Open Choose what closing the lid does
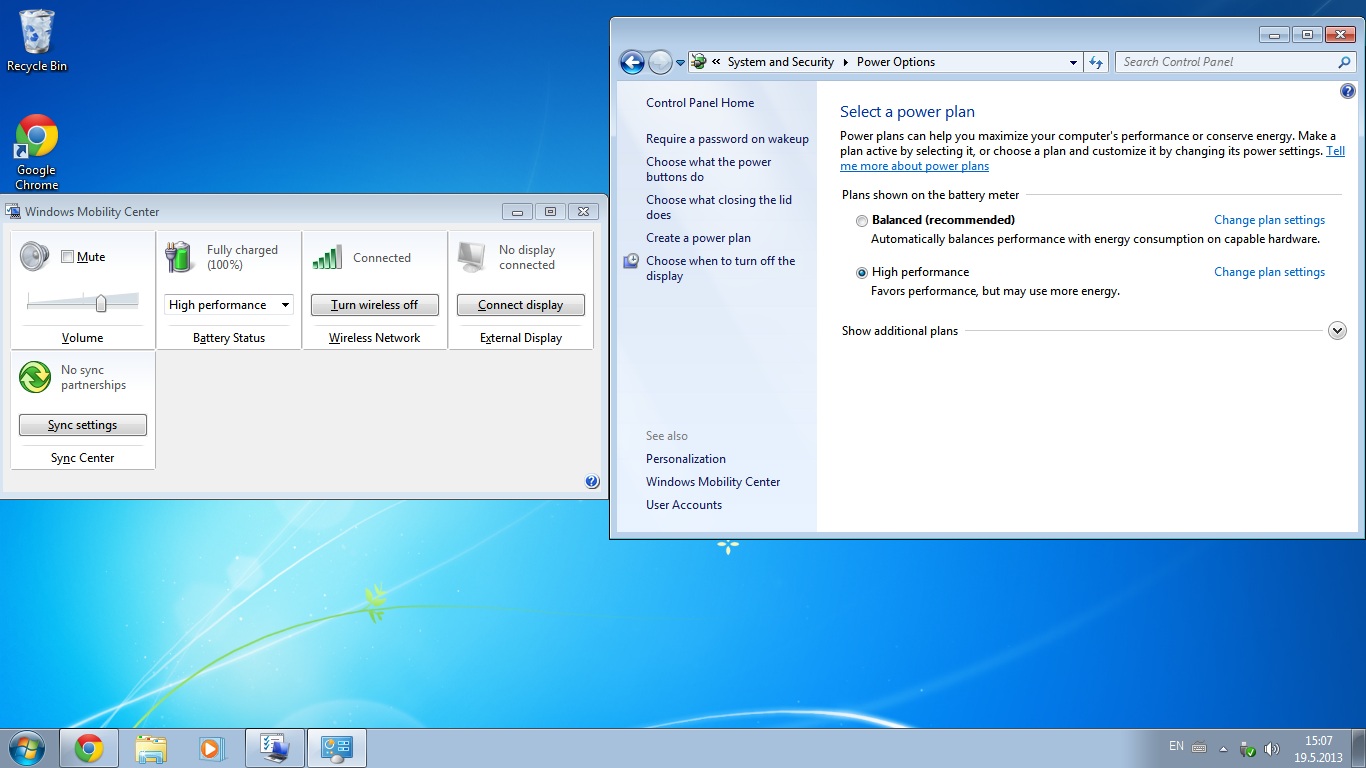Screen dimensions: 1366x768 (x=719, y=207)
